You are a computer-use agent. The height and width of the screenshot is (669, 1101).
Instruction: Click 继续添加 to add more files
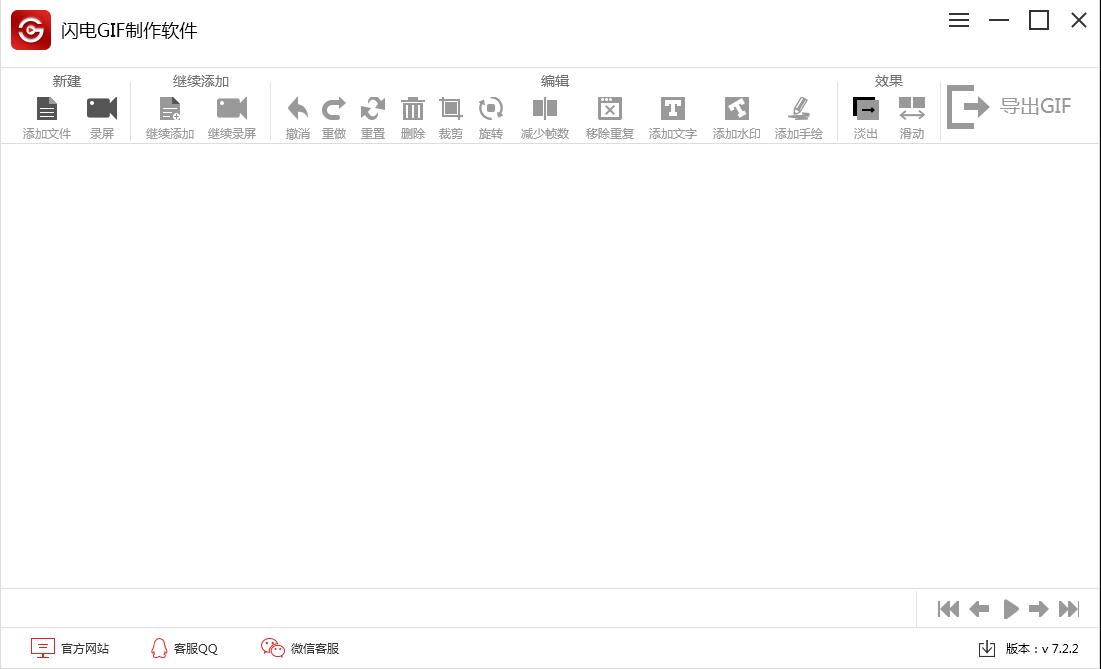[168, 113]
